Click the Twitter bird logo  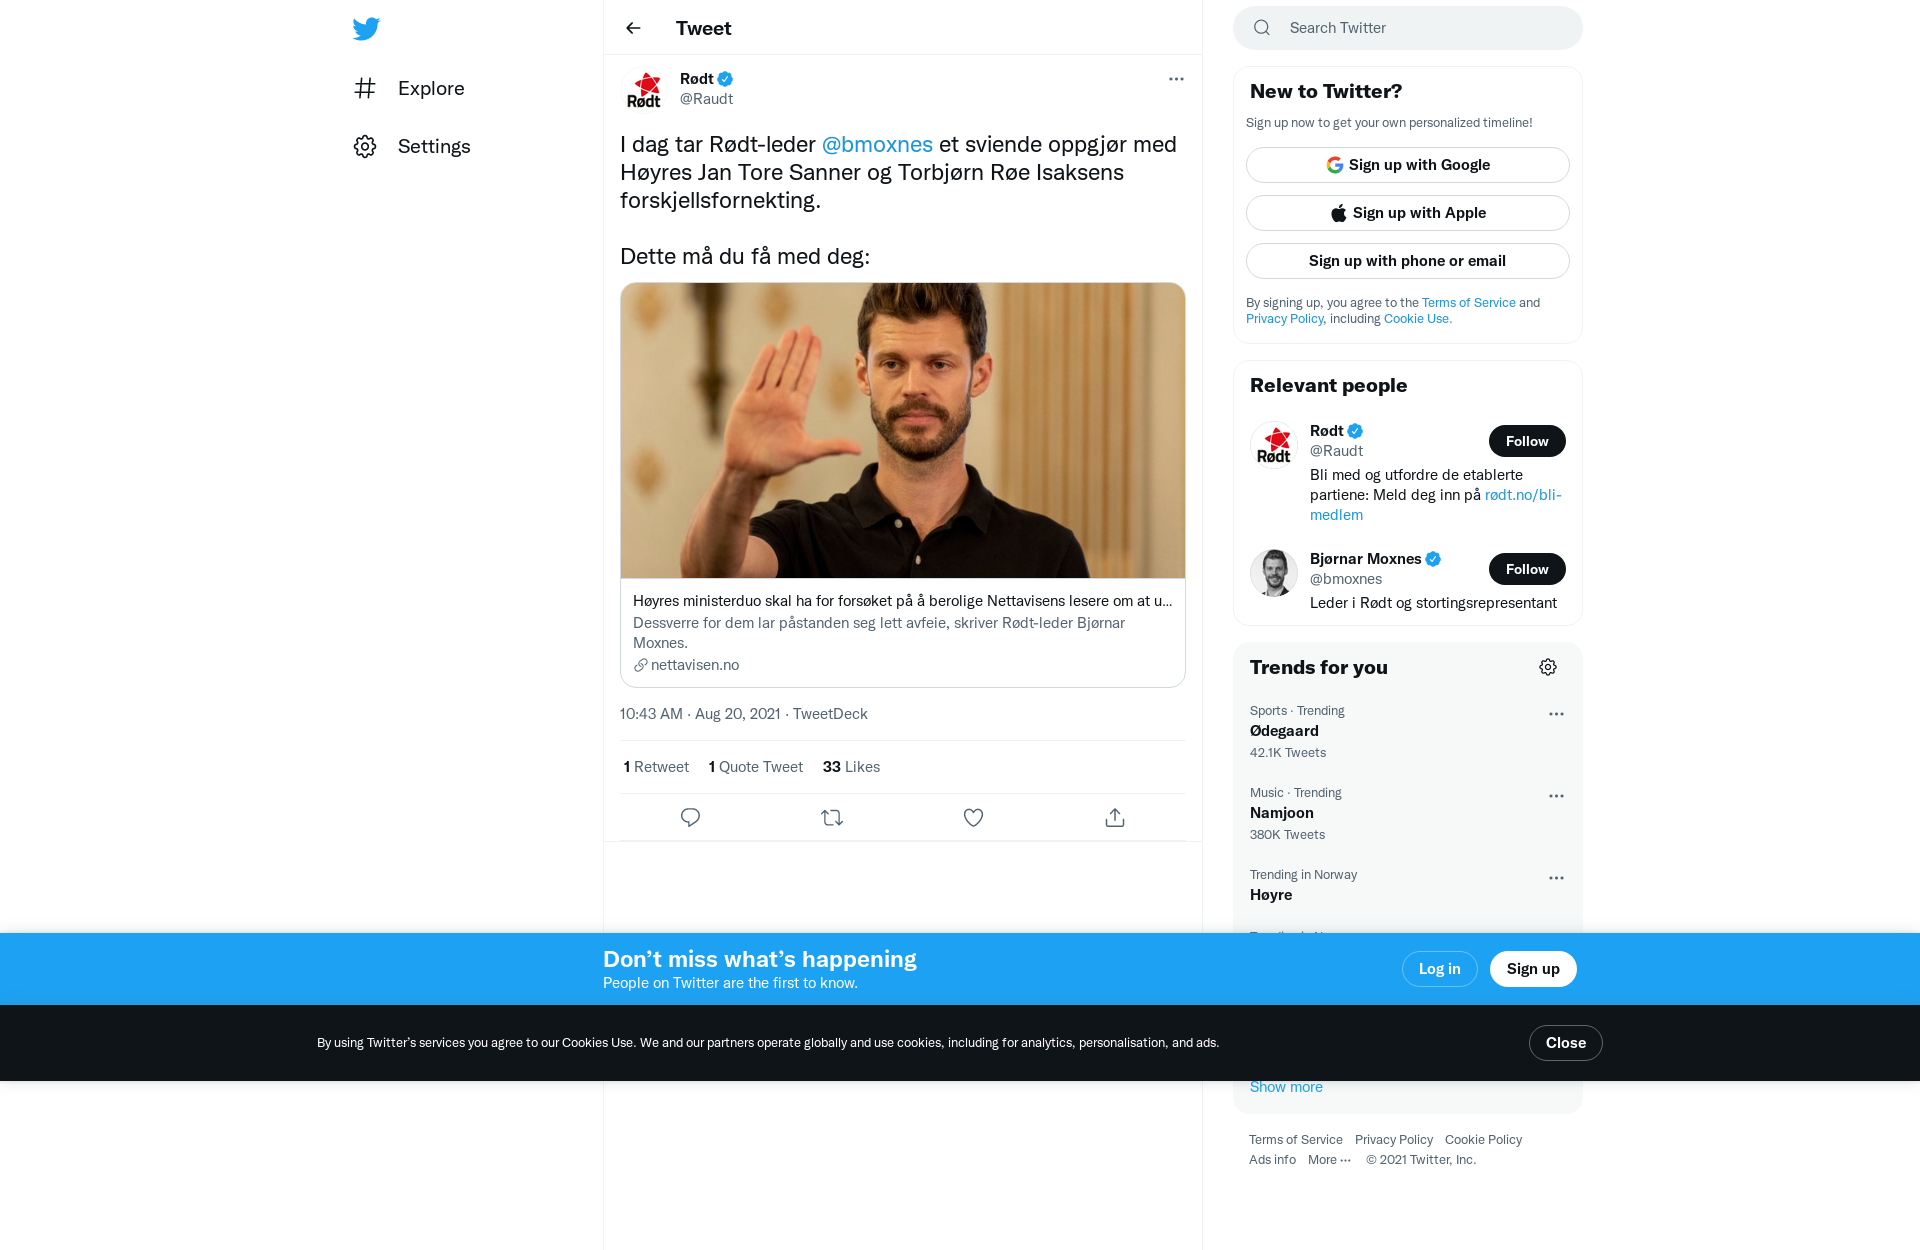click(366, 28)
